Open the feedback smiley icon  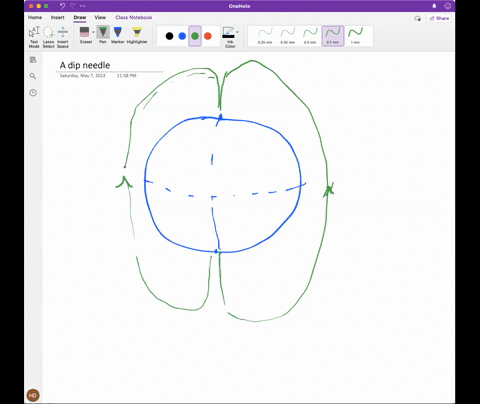448,6
